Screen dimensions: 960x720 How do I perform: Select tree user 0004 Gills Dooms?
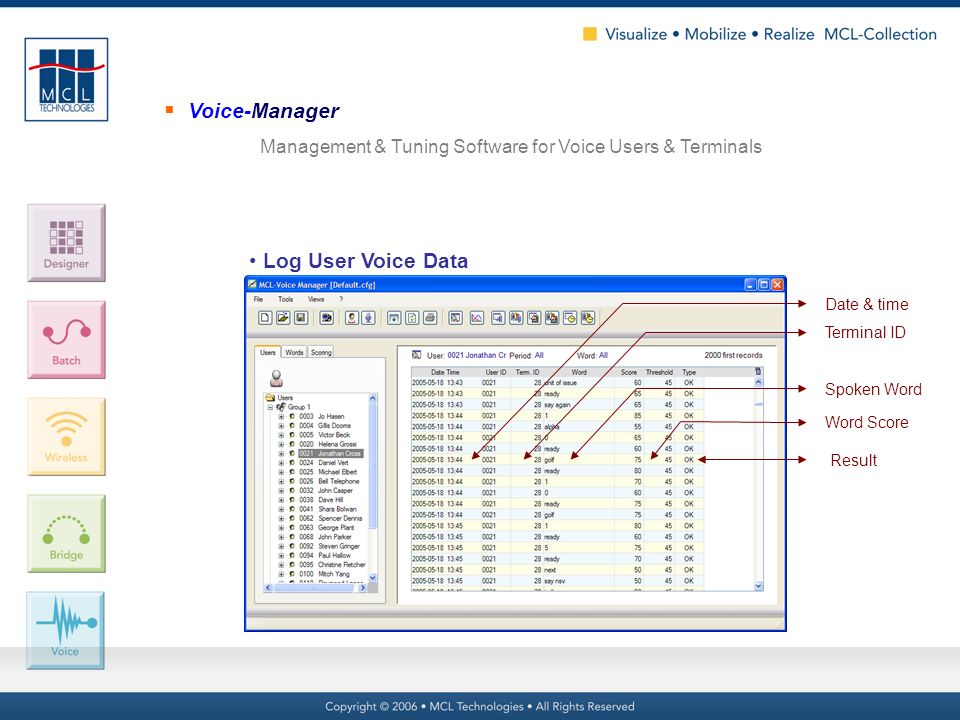(325, 426)
